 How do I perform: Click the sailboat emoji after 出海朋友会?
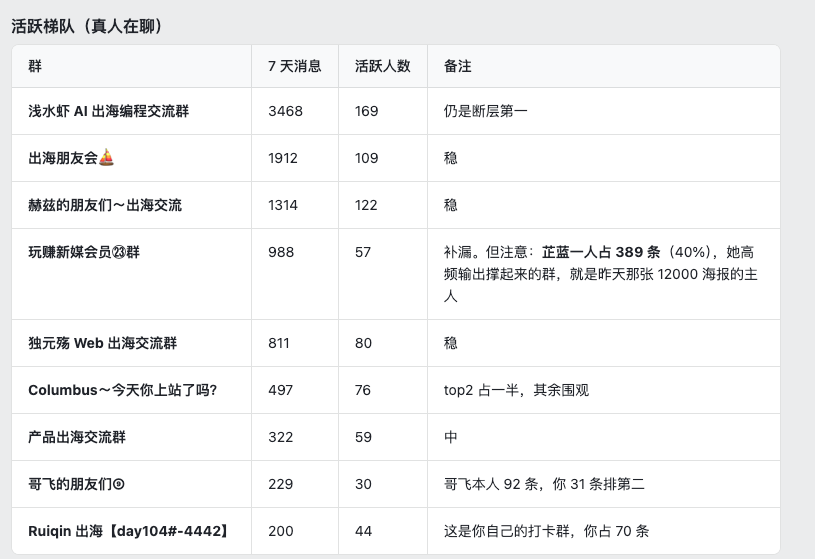(x=106, y=158)
